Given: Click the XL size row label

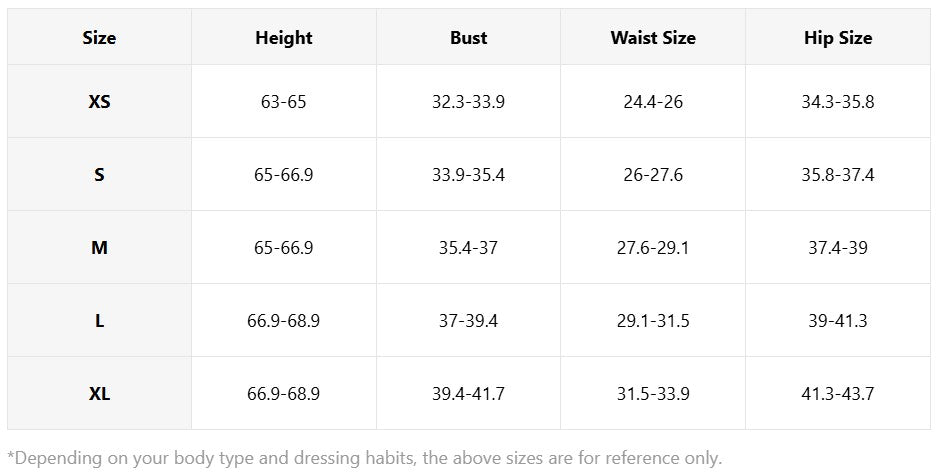Looking at the screenshot, I should (x=99, y=394).
